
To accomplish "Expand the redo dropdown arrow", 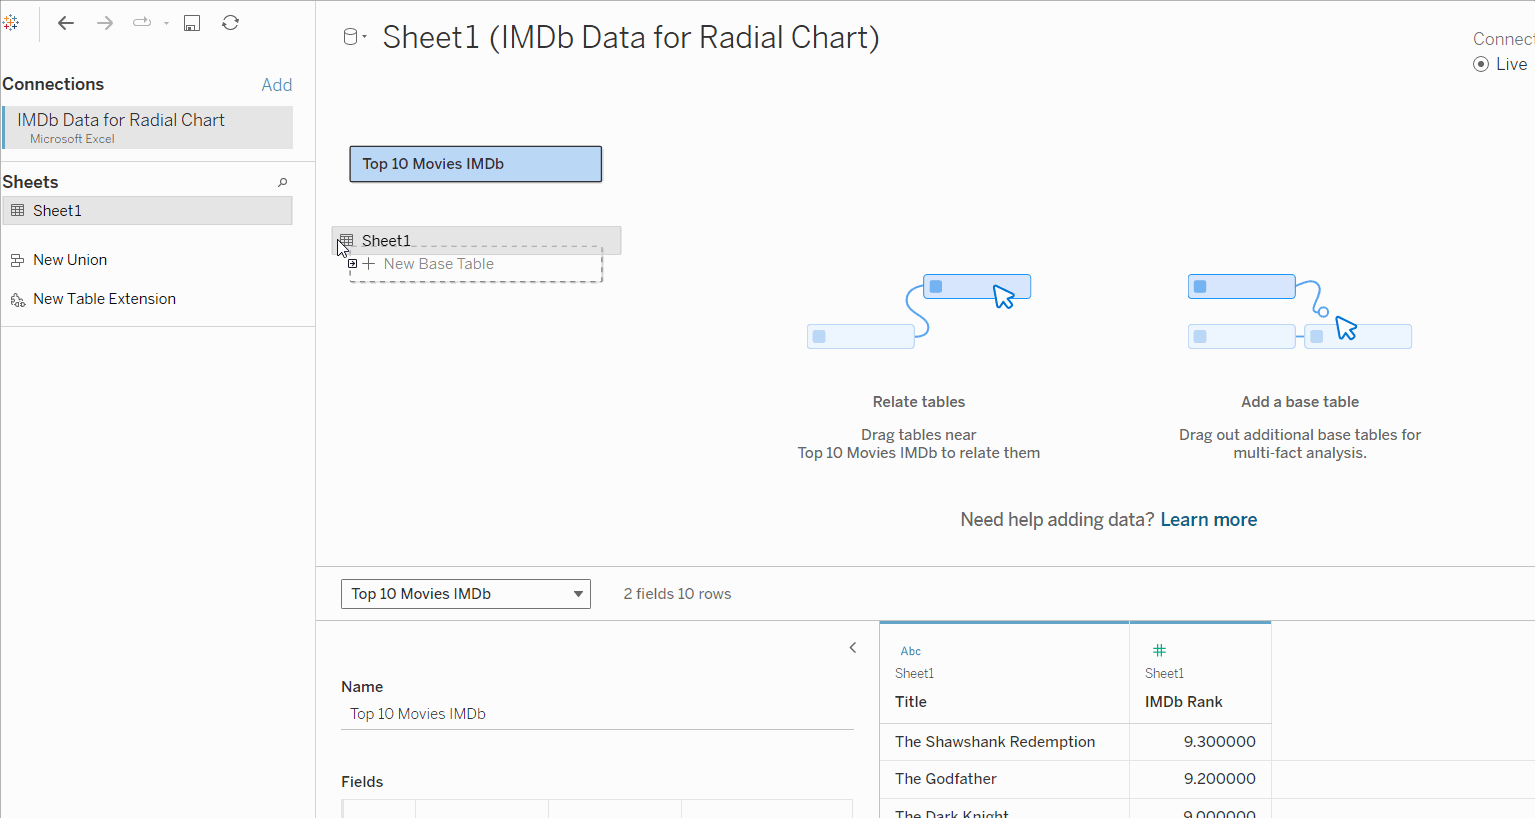I will pyautogui.click(x=166, y=23).
